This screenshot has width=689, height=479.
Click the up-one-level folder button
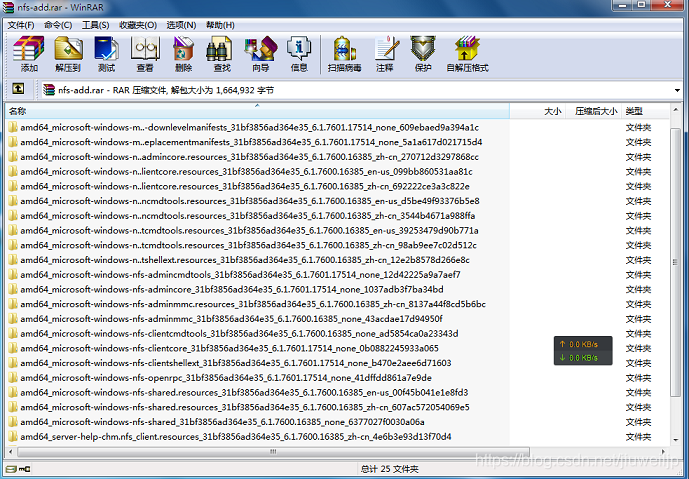click(x=18, y=89)
